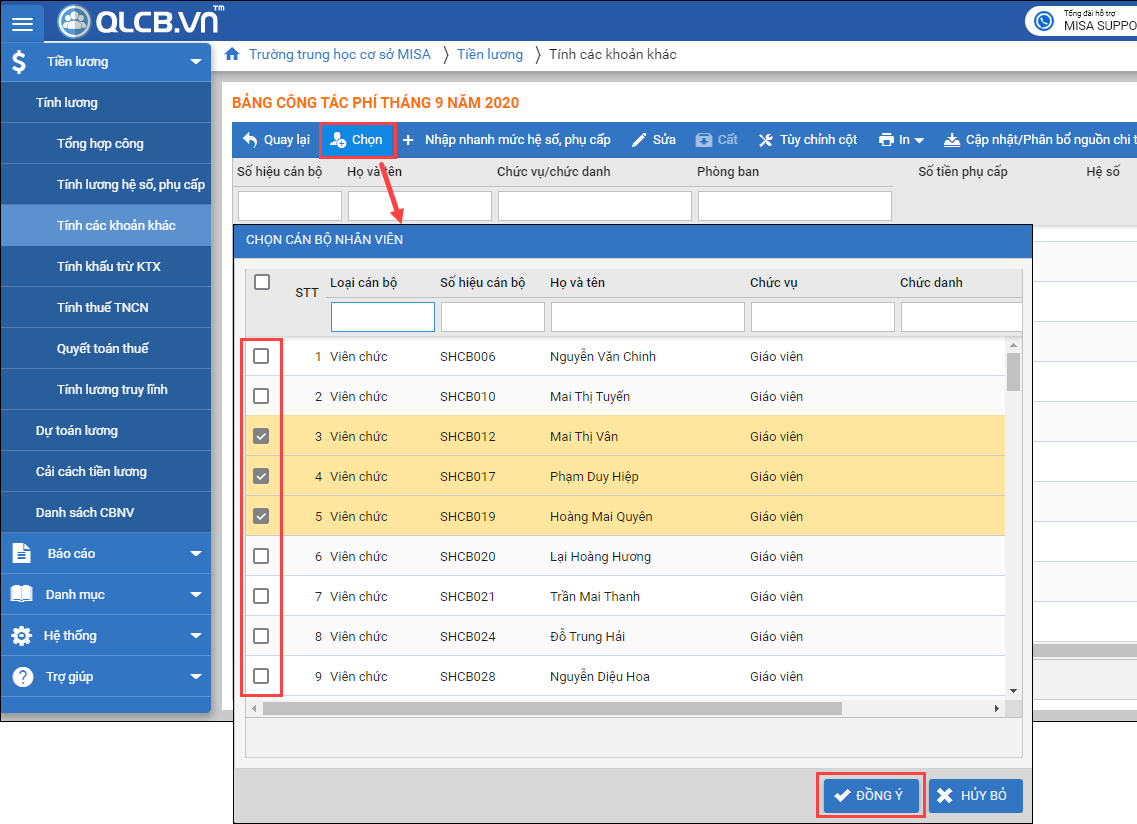Check the box for Nguyễn Văn Chinh
This screenshot has height=824, width=1137.
tap(261, 356)
